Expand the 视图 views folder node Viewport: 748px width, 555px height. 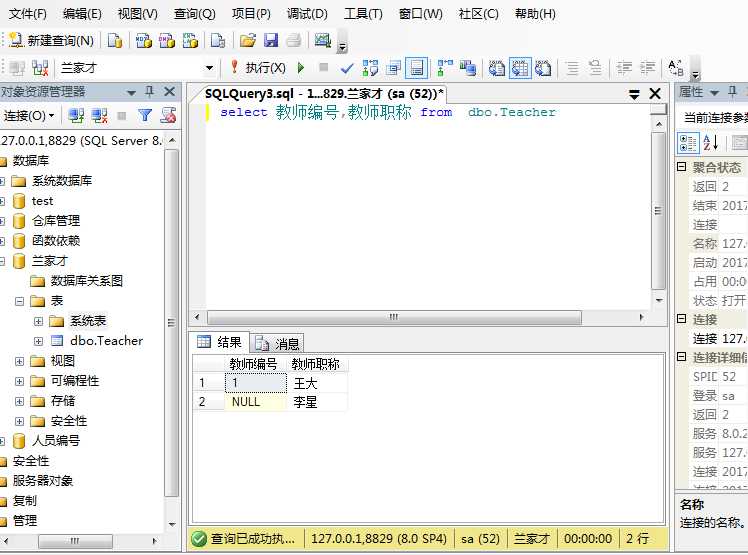(20, 361)
